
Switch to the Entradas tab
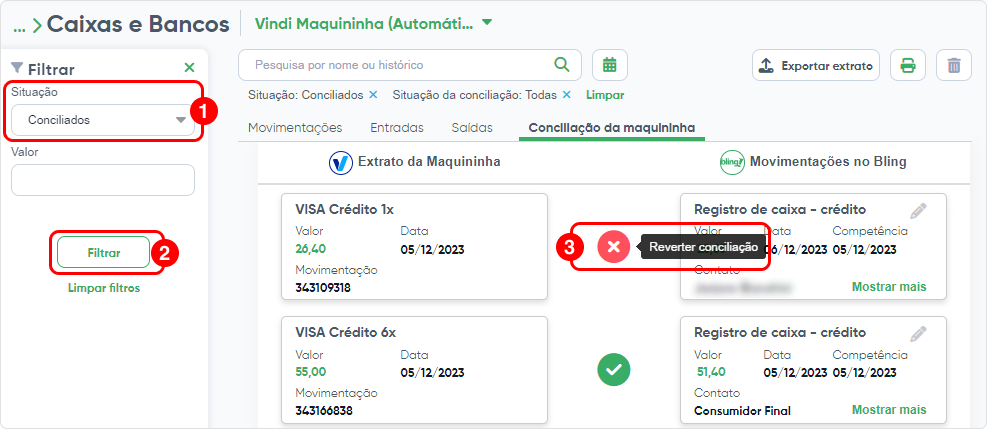pyautogui.click(x=397, y=128)
